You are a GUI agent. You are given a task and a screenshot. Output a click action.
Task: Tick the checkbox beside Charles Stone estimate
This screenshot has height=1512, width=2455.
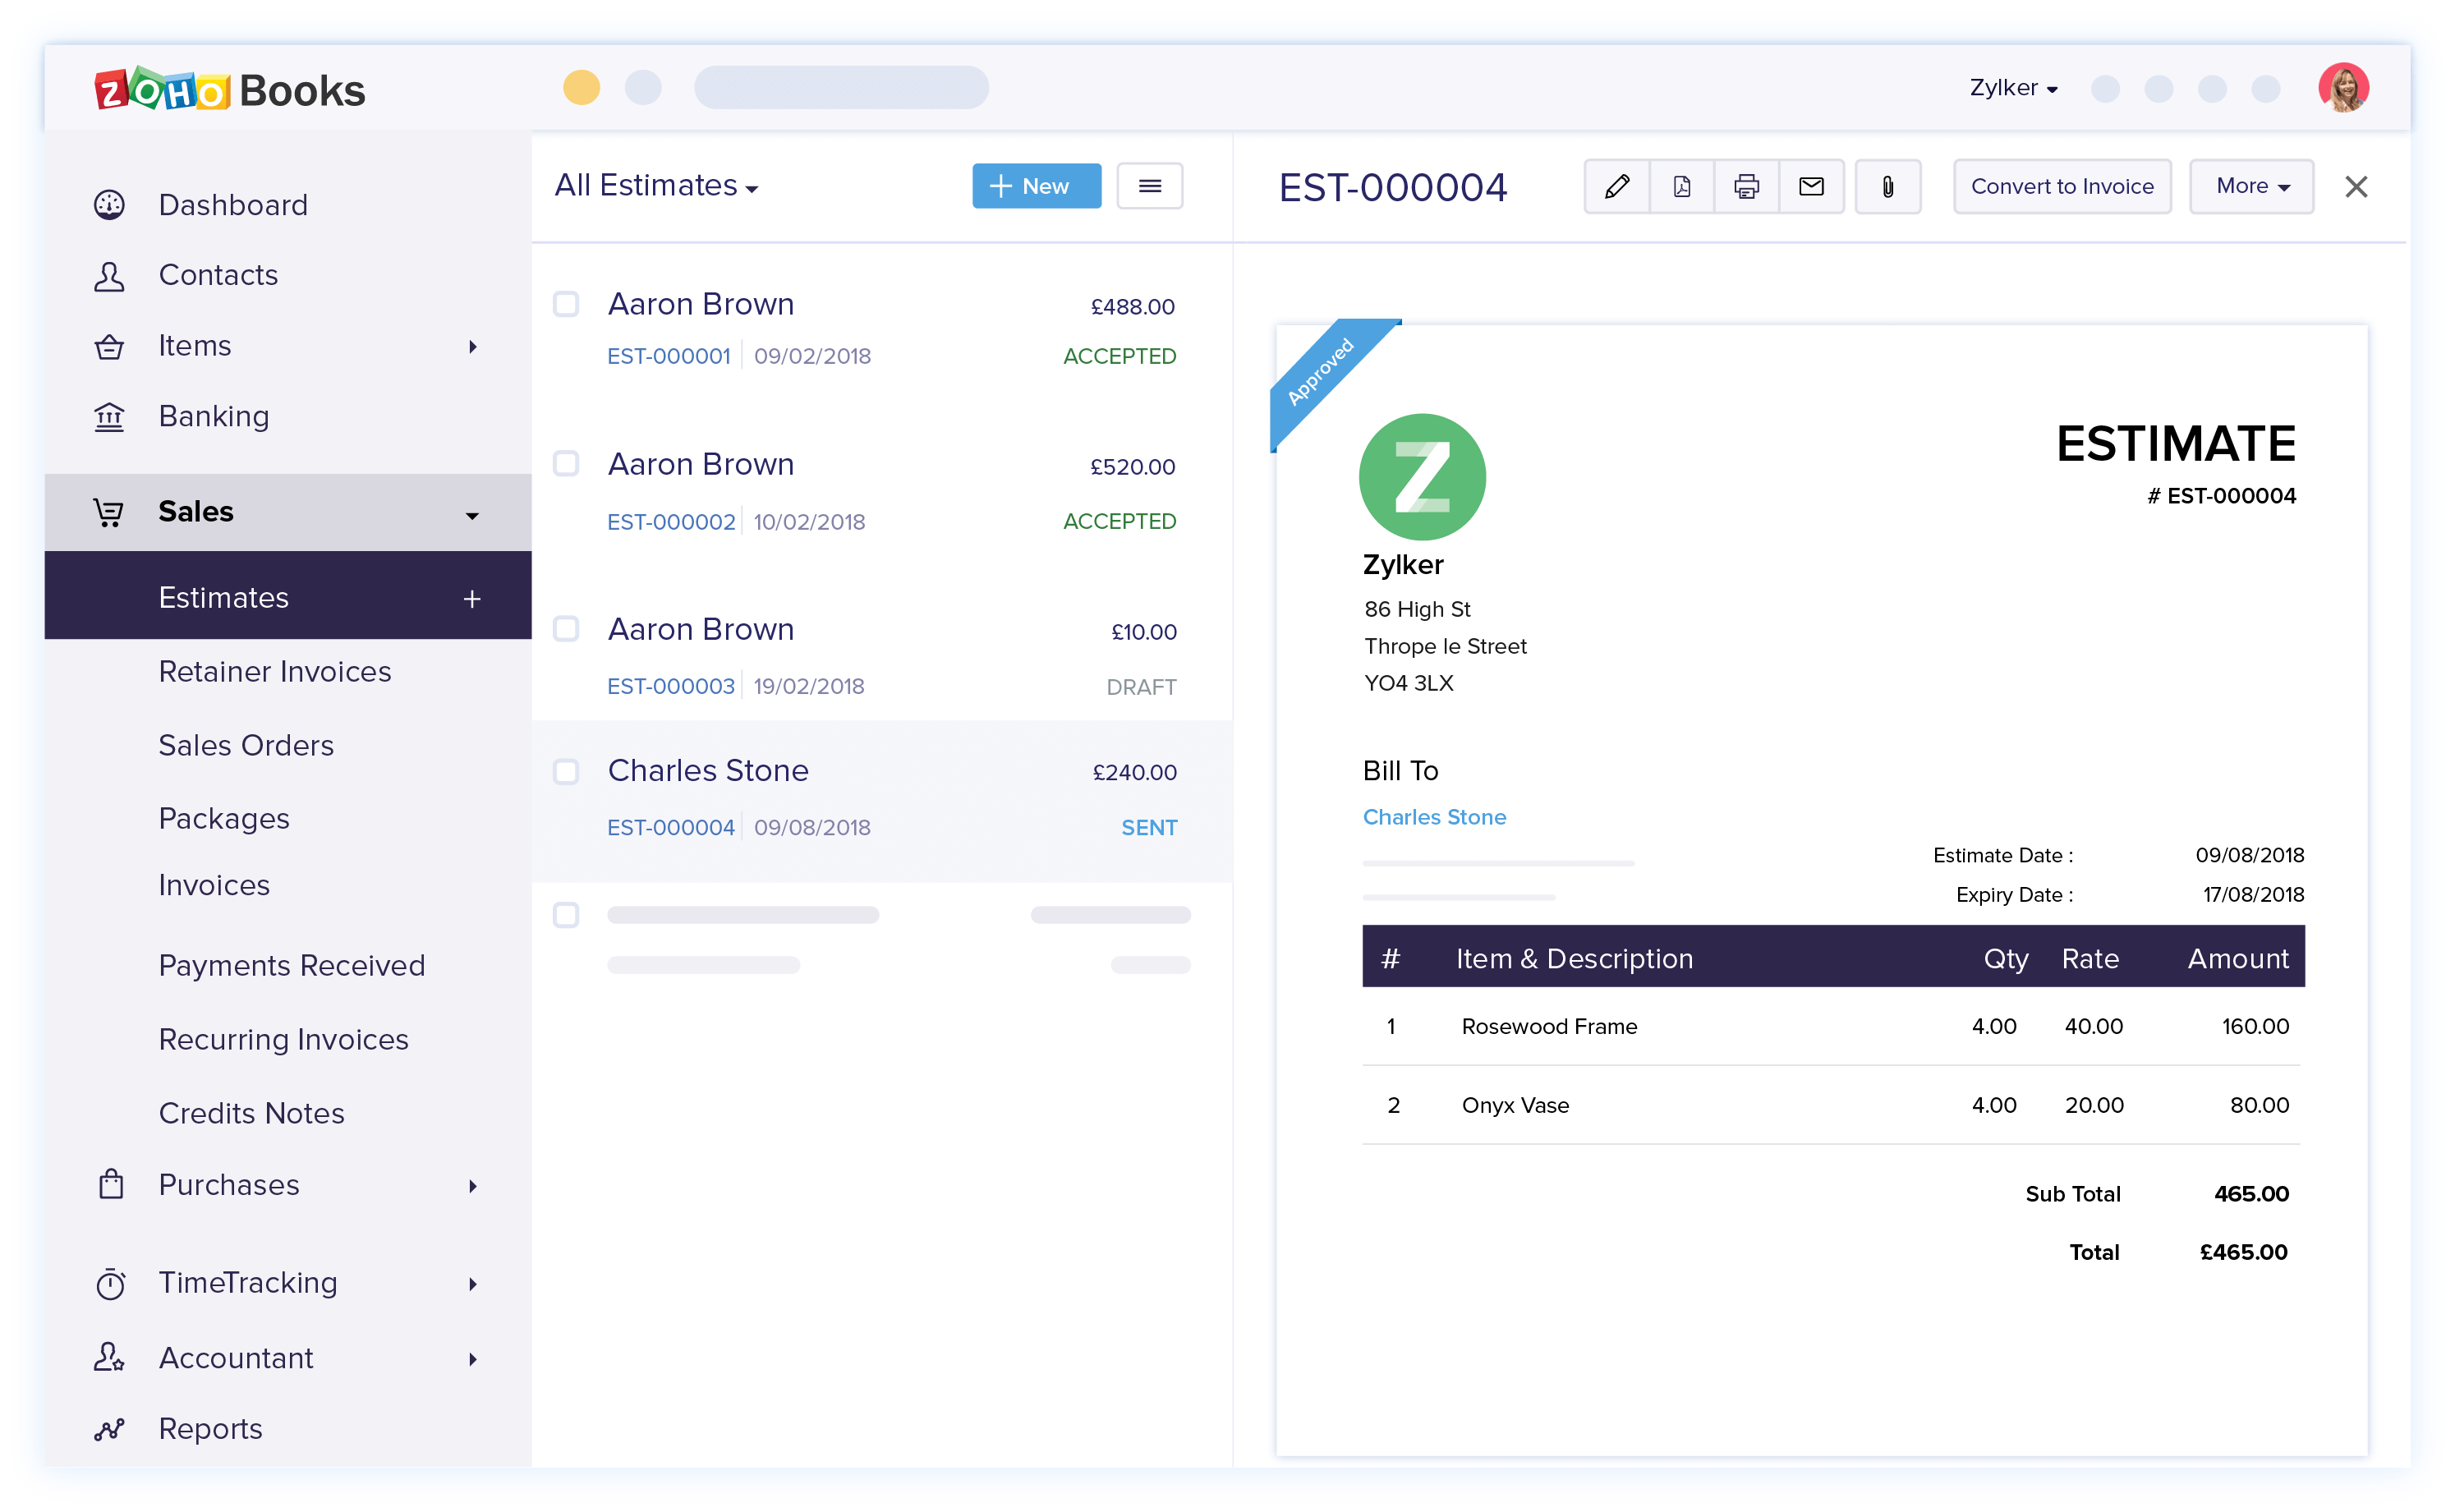(566, 771)
